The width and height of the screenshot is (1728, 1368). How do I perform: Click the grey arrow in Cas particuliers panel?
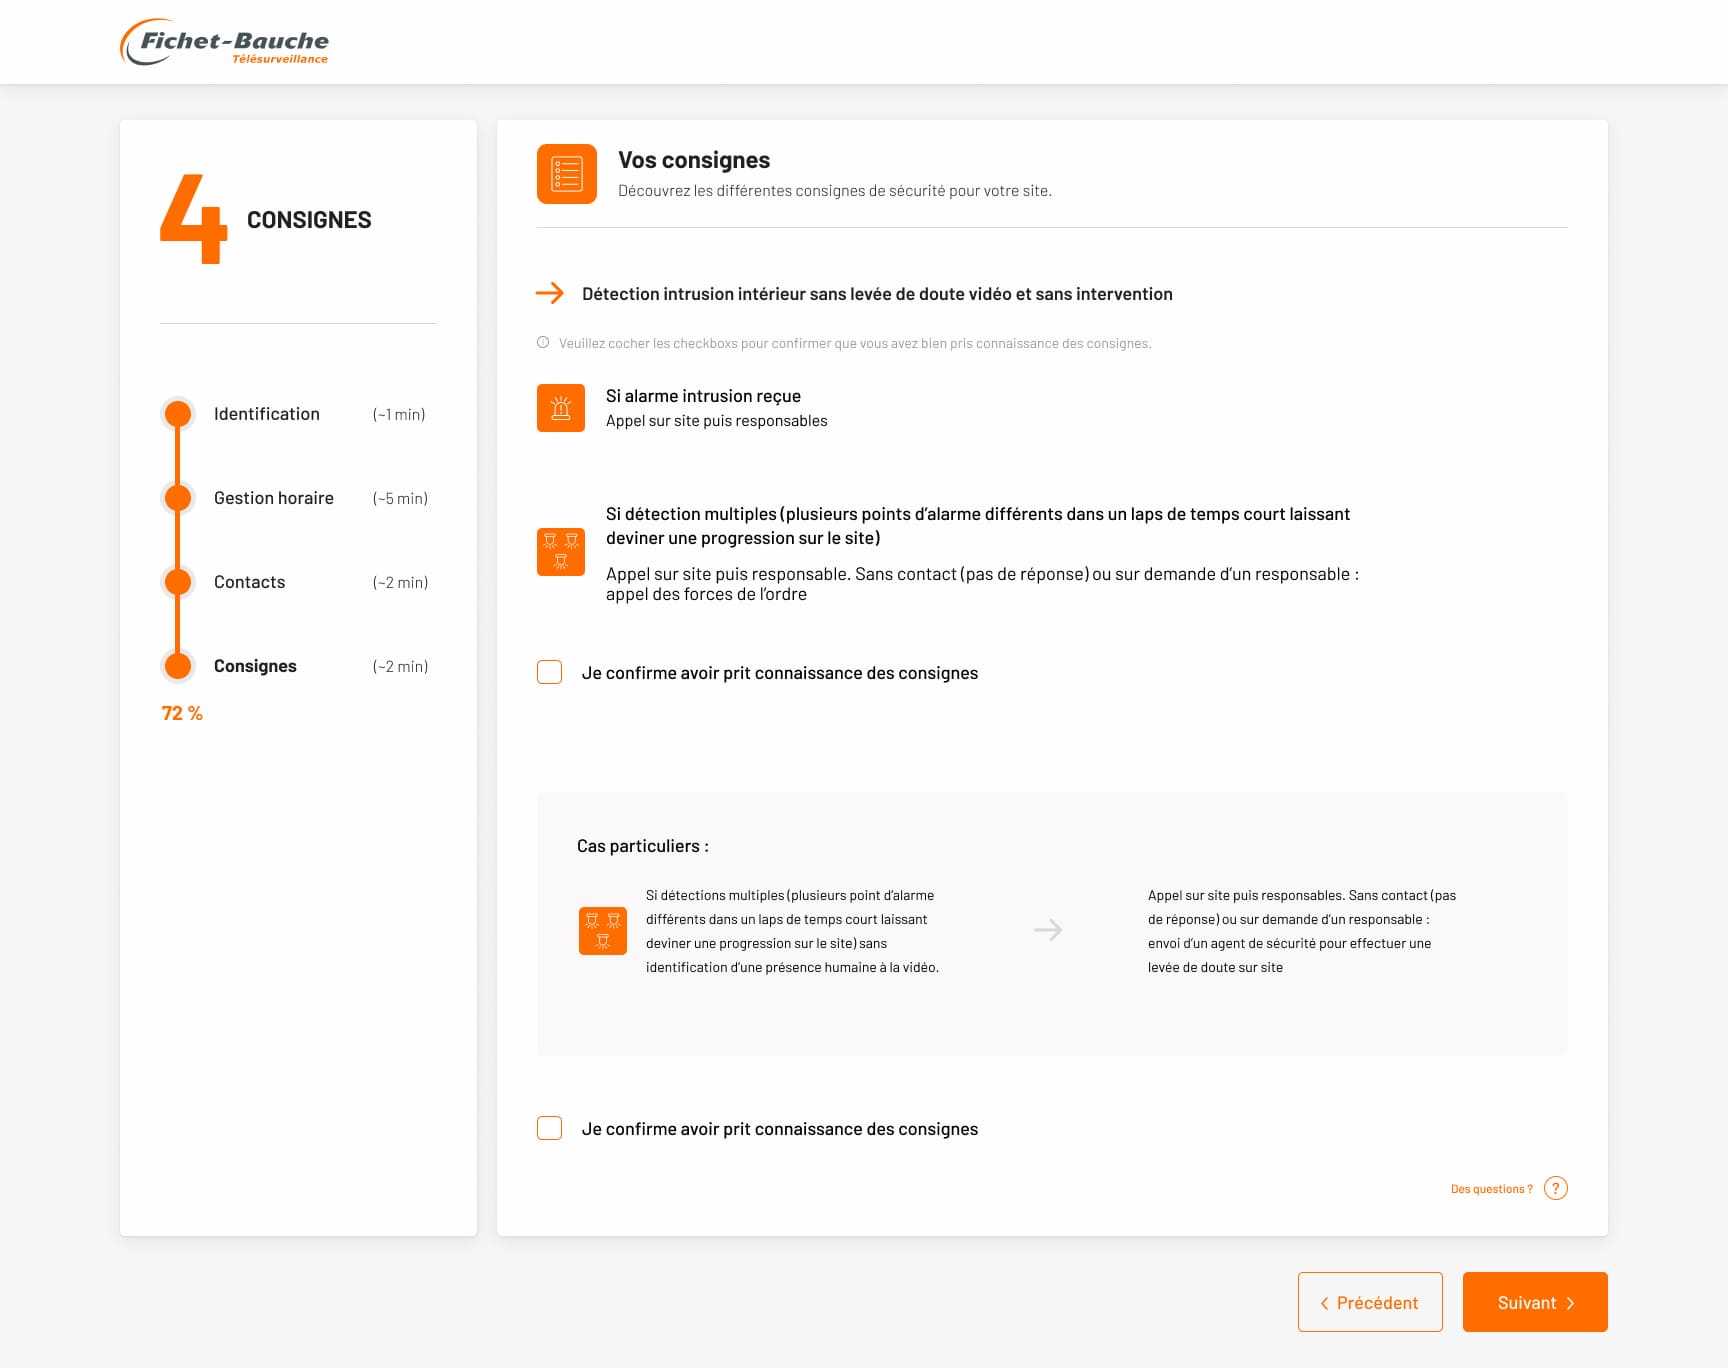1047,930
